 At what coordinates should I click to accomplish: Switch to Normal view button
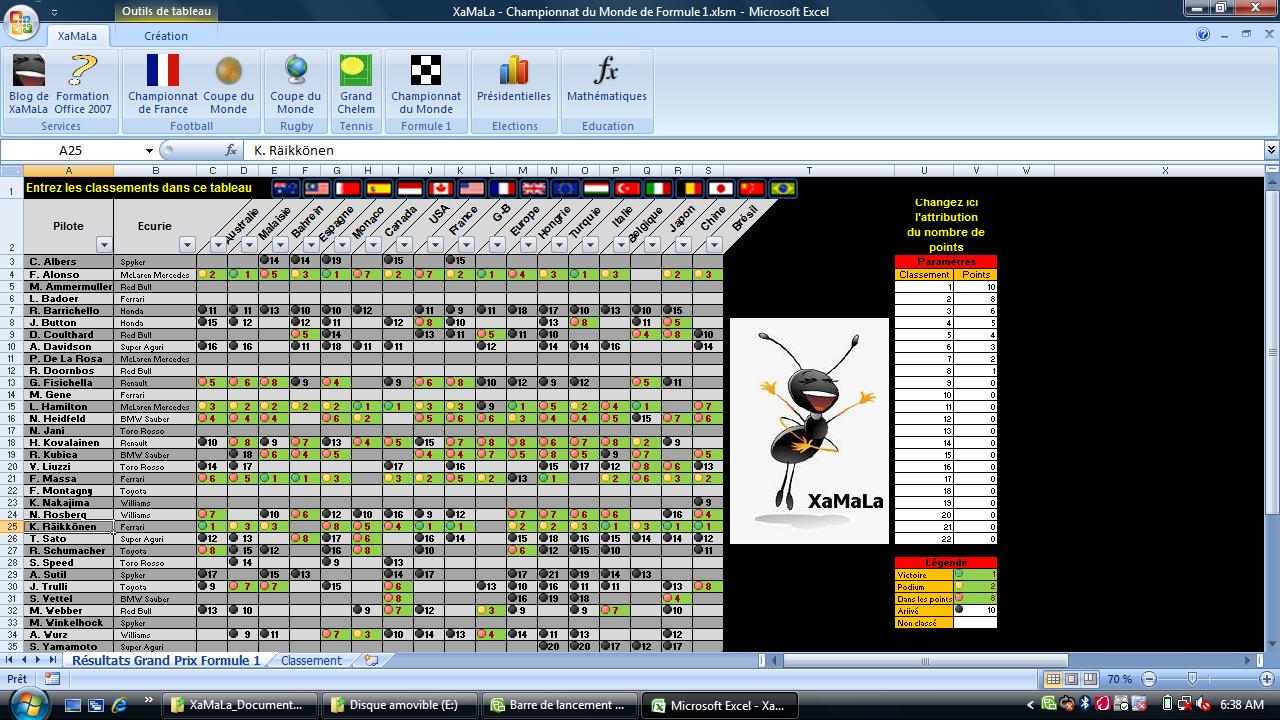[x=1053, y=679]
